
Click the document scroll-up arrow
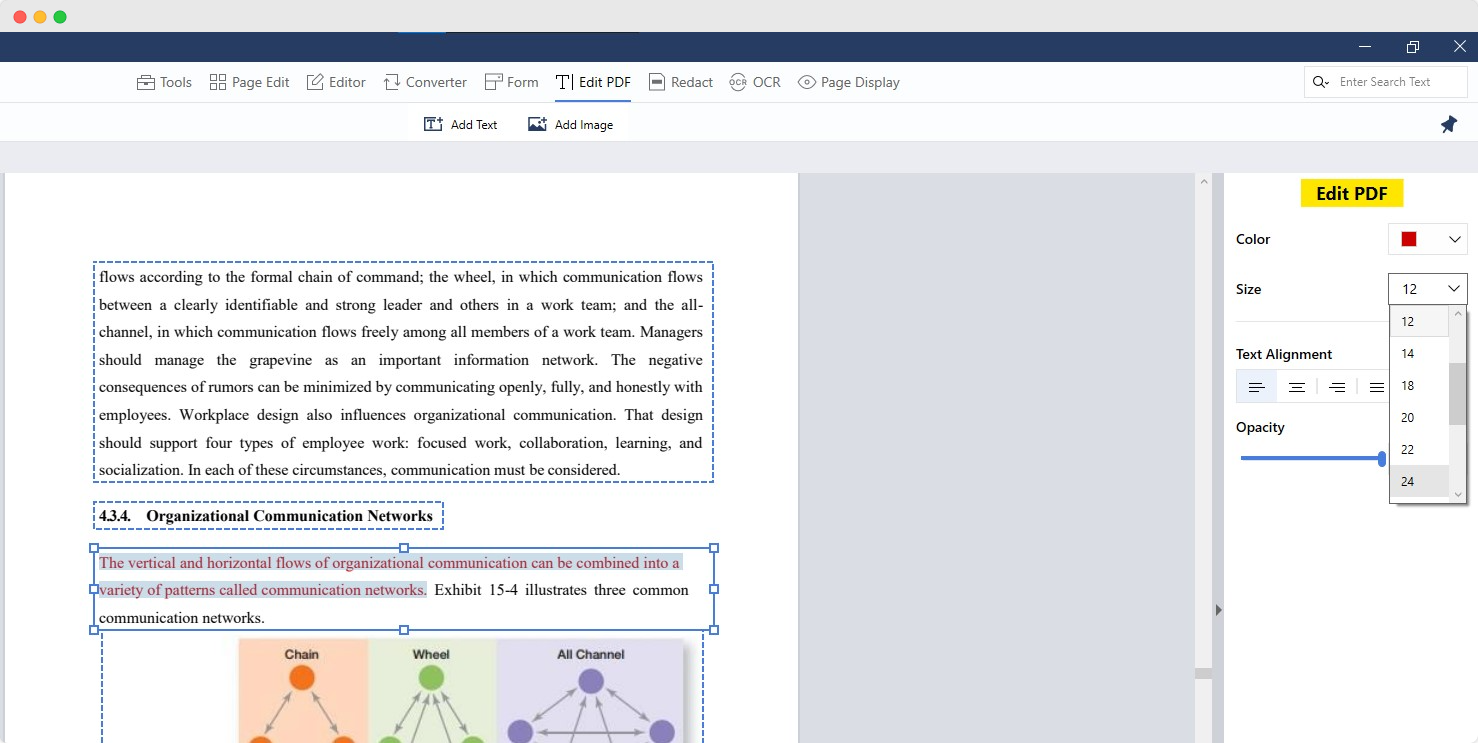(1203, 182)
